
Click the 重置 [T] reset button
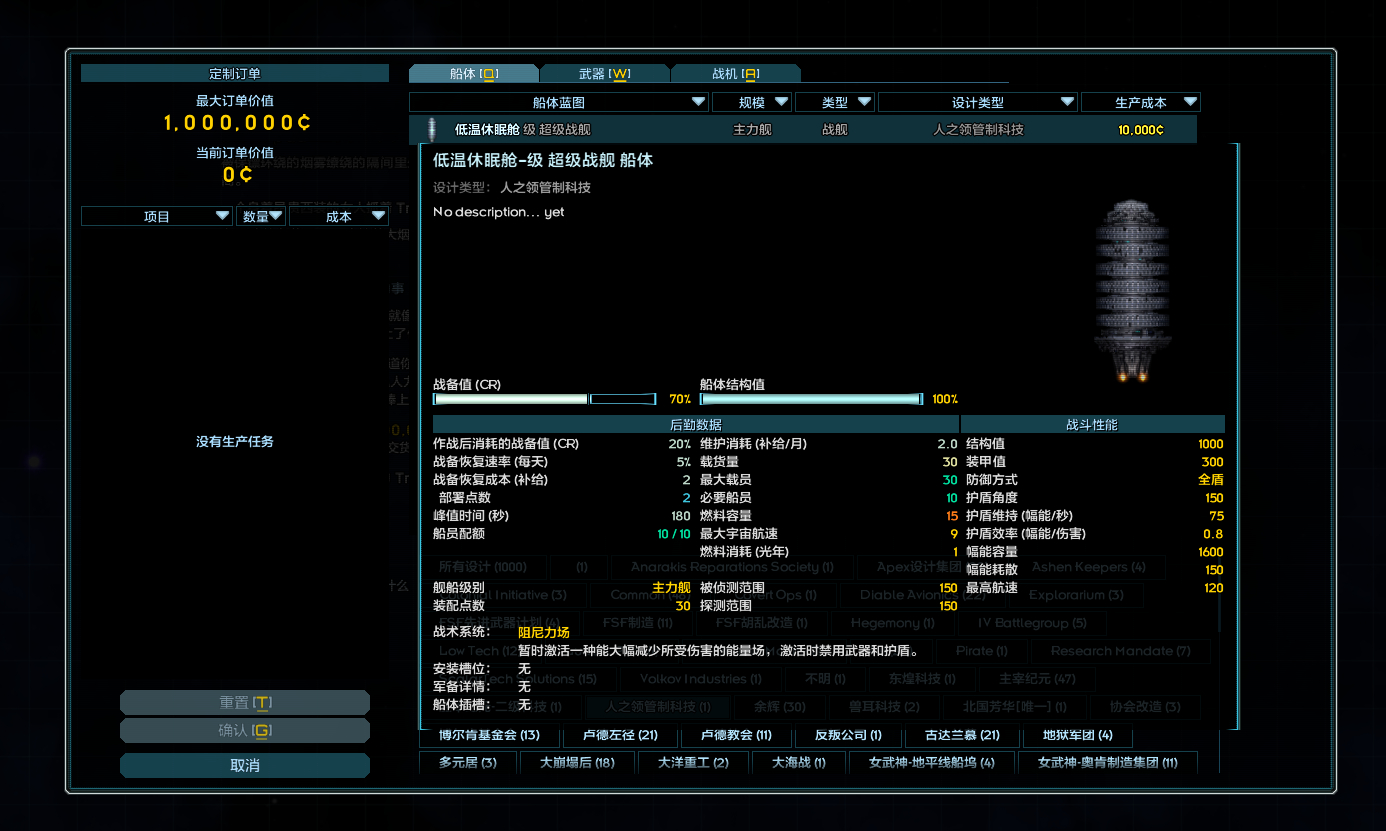point(245,703)
